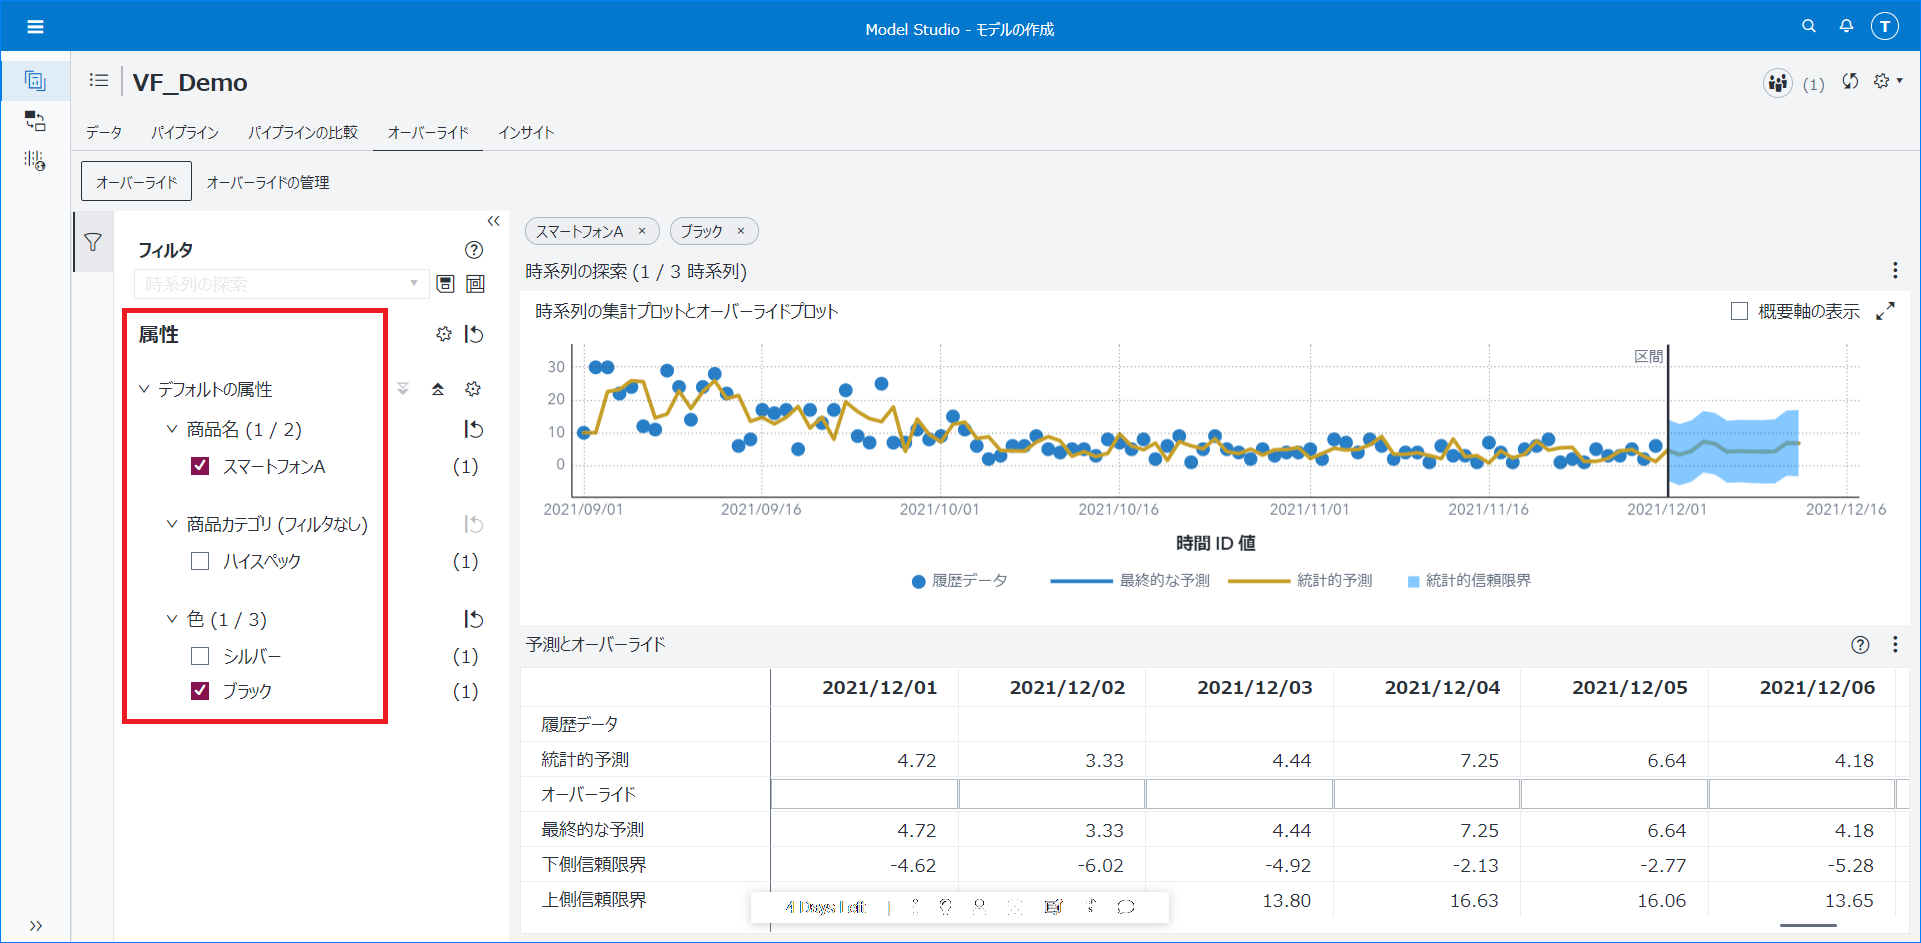Screen dimensions: 1921x943
Task: Click the project list icon beside VF_Demo
Action: pyautogui.click(x=98, y=80)
